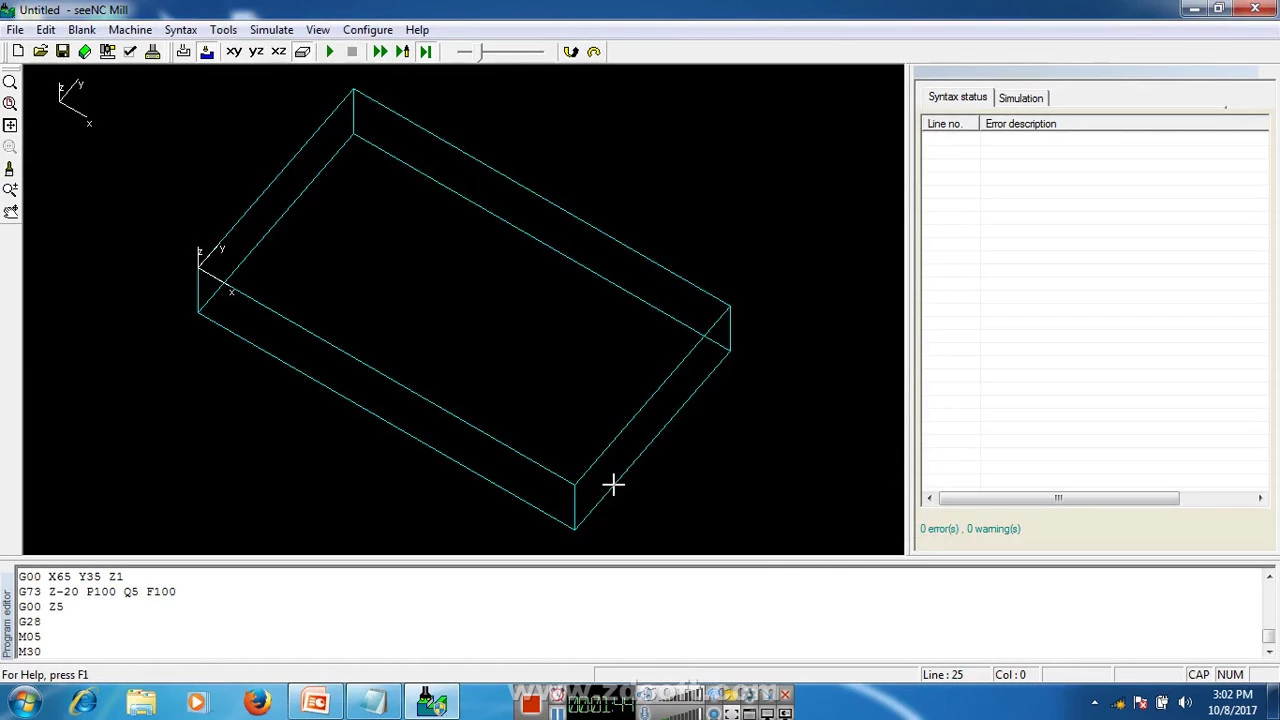Screen dimensions: 1280x720
Task: Switch to the xy plane view
Action: (234, 52)
